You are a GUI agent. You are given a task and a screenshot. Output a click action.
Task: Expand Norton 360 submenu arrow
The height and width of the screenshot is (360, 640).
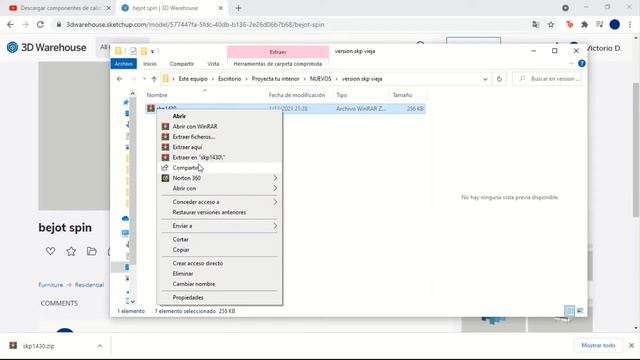click(275, 178)
